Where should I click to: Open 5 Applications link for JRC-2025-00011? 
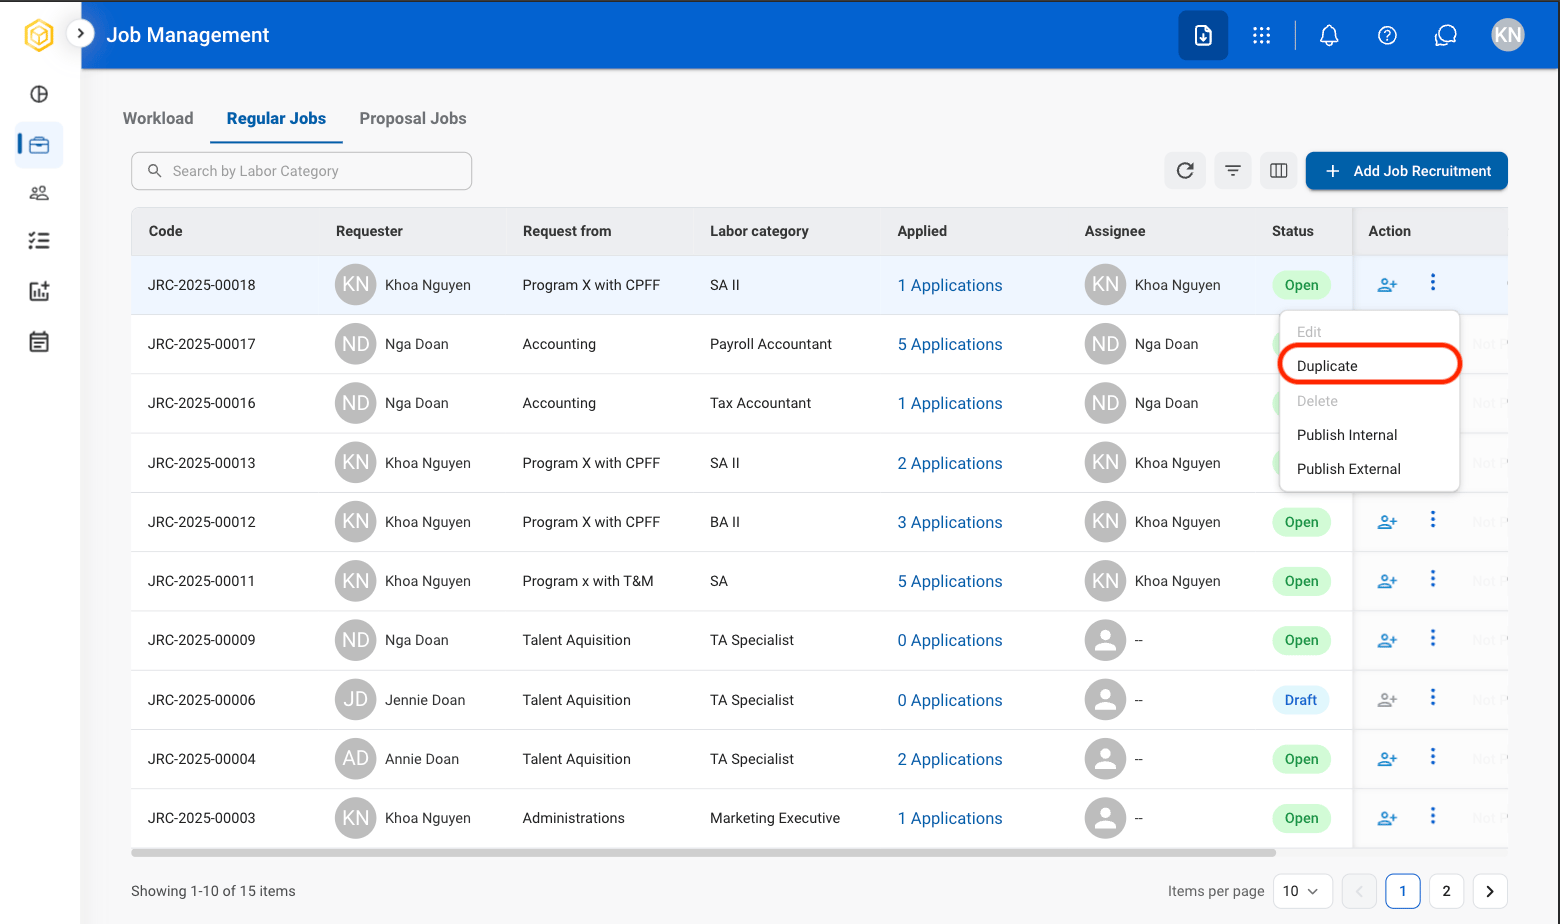tap(950, 581)
